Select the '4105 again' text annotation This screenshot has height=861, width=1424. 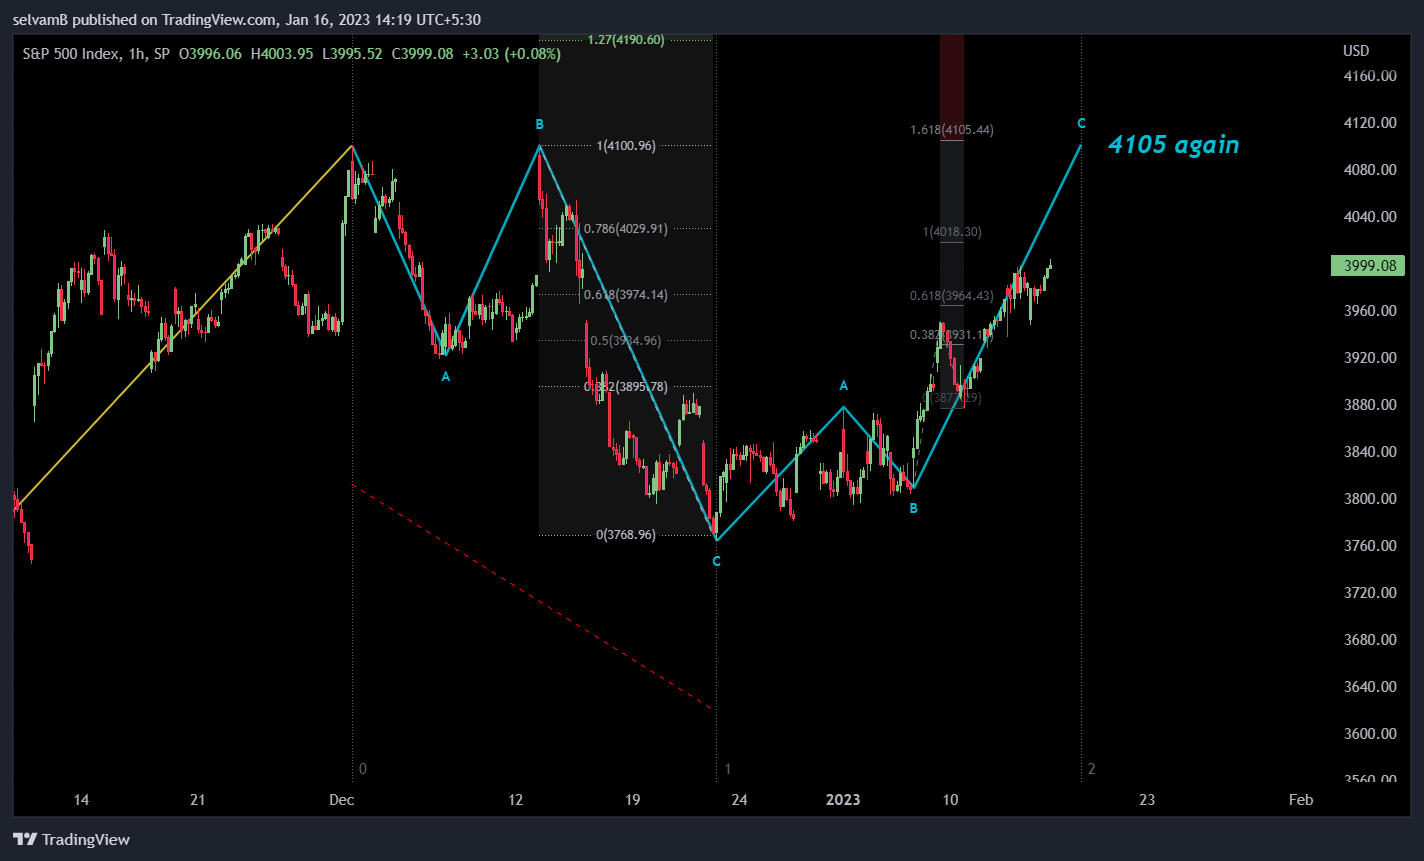1173,145
